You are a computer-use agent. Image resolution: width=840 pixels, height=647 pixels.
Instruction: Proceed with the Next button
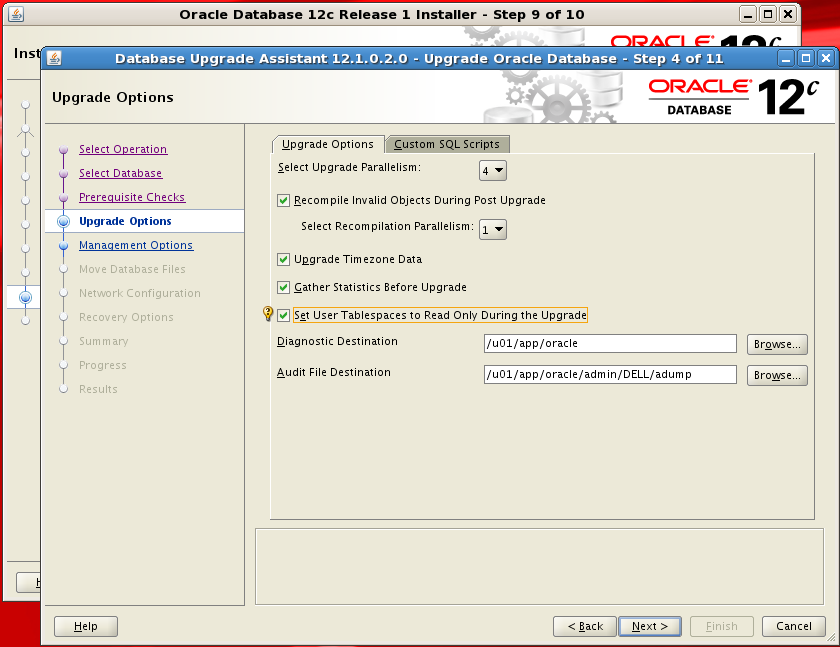pyautogui.click(x=650, y=626)
